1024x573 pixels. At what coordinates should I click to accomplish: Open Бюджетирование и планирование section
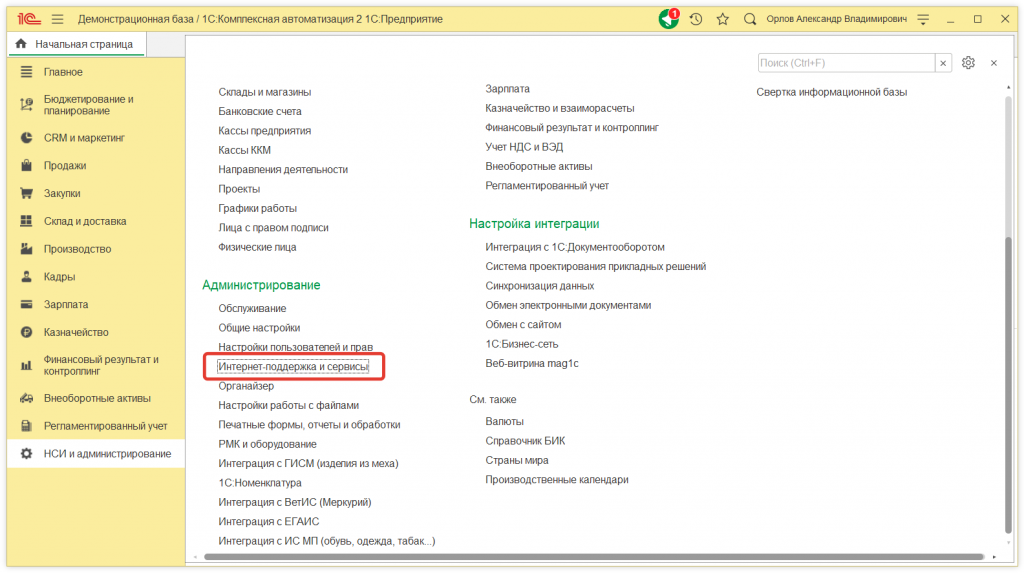(96, 105)
